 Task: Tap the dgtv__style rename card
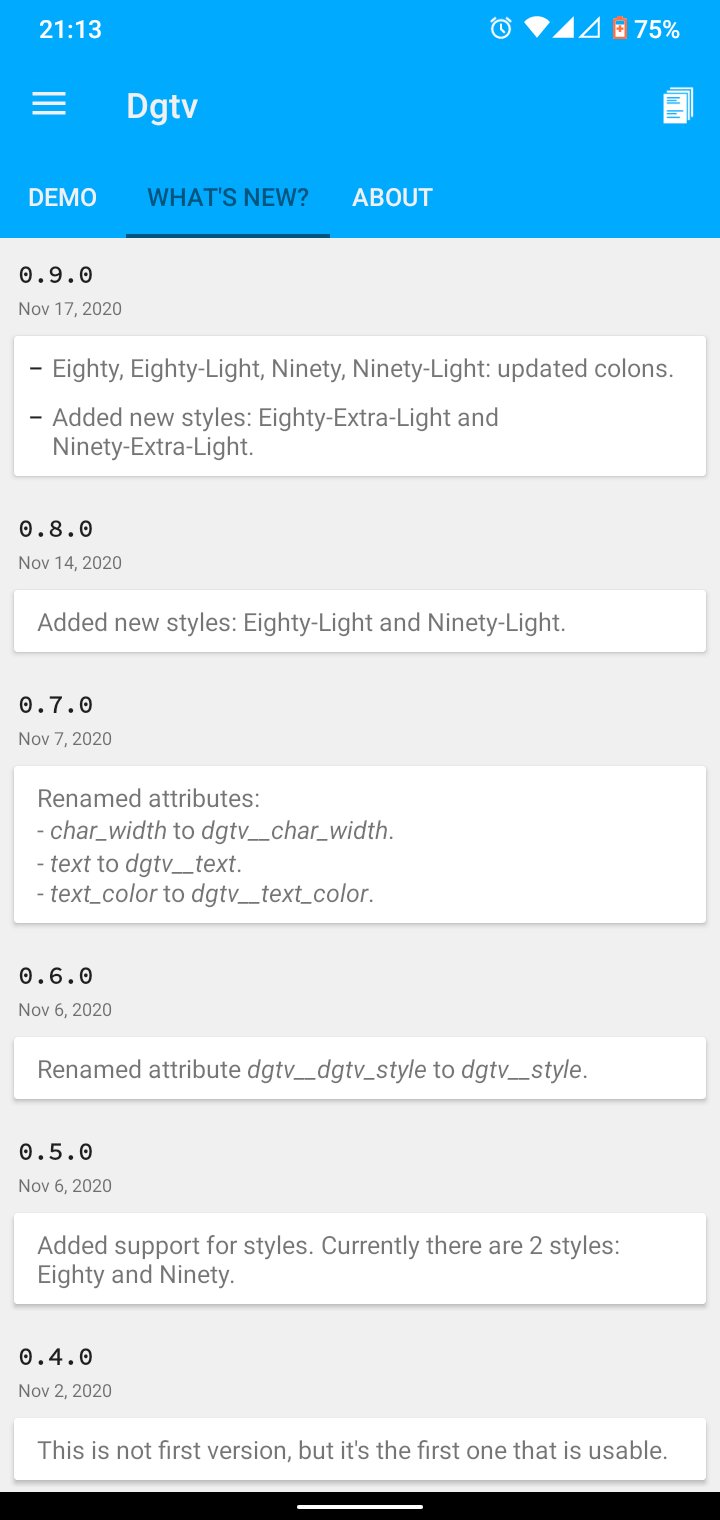pyautogui.click(x=360, y=1069)
